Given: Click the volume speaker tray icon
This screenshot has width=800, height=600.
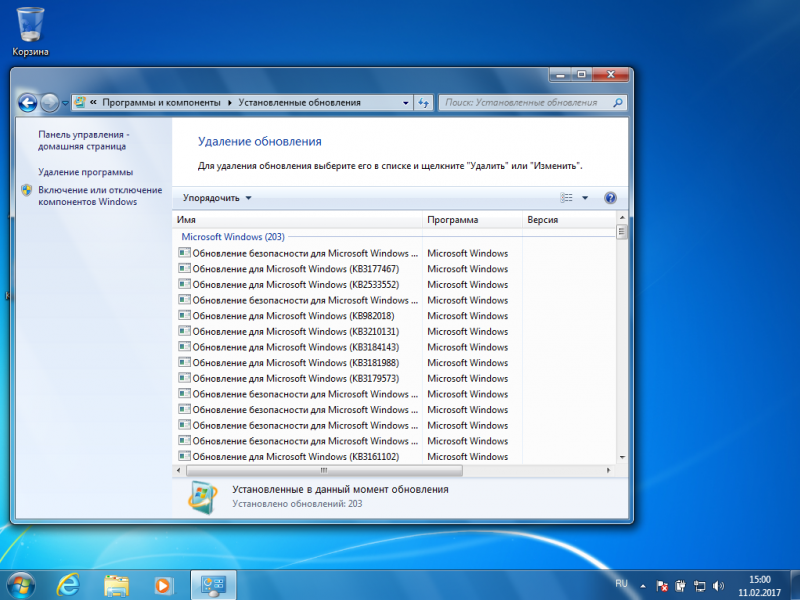Looking at the screenshot, I should pos(718,586).
